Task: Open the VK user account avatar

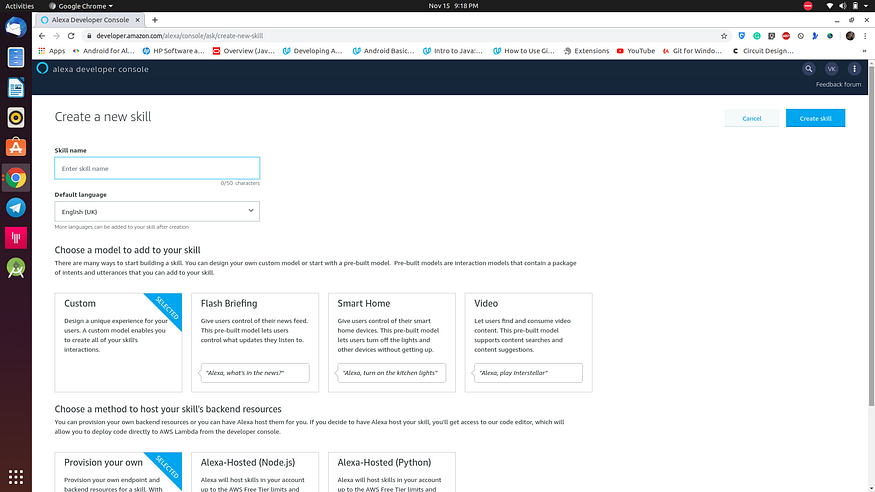Action: click(x=831, y=69)
